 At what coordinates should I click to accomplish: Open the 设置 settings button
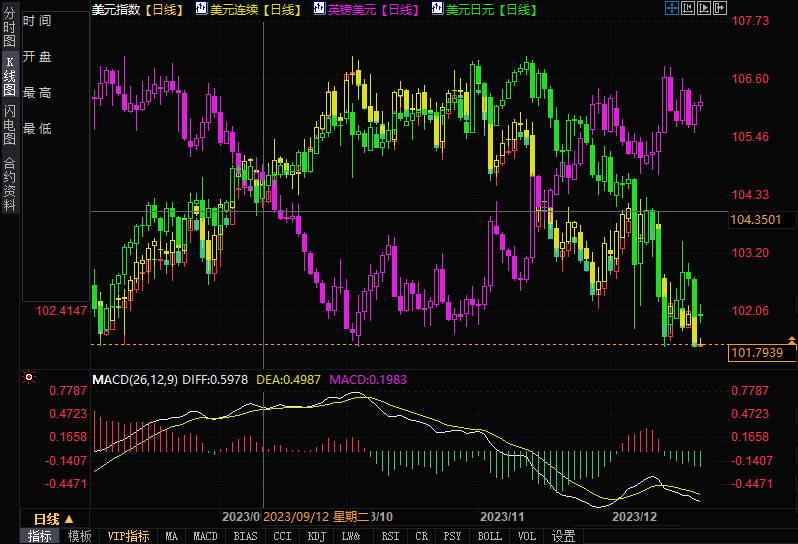(x=563, y=536)
